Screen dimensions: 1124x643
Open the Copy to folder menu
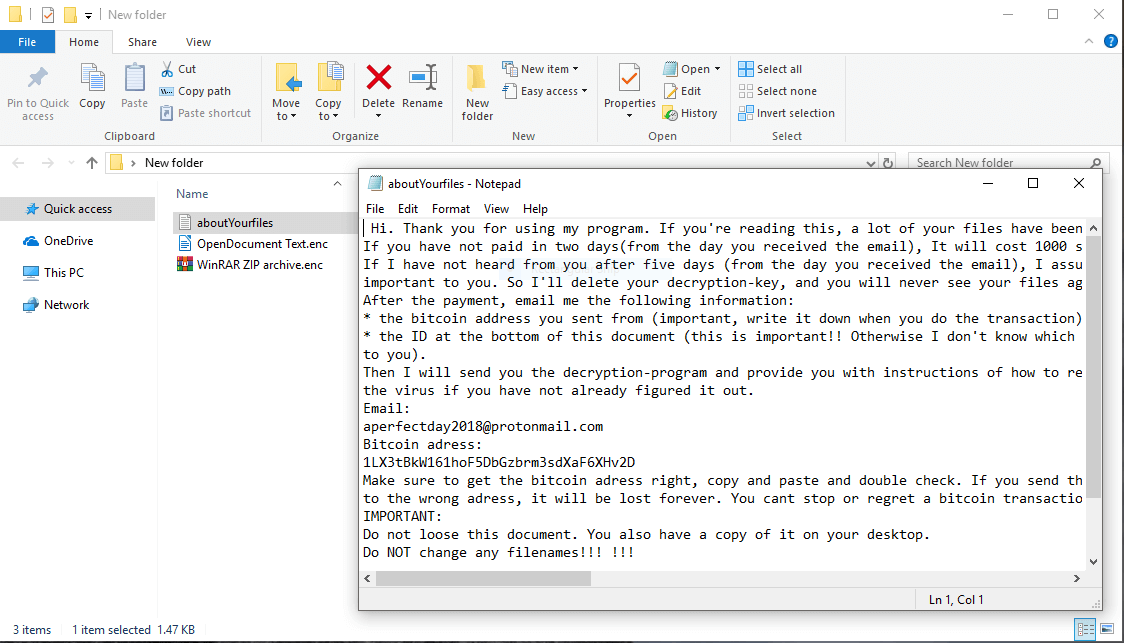pos(328,92)
